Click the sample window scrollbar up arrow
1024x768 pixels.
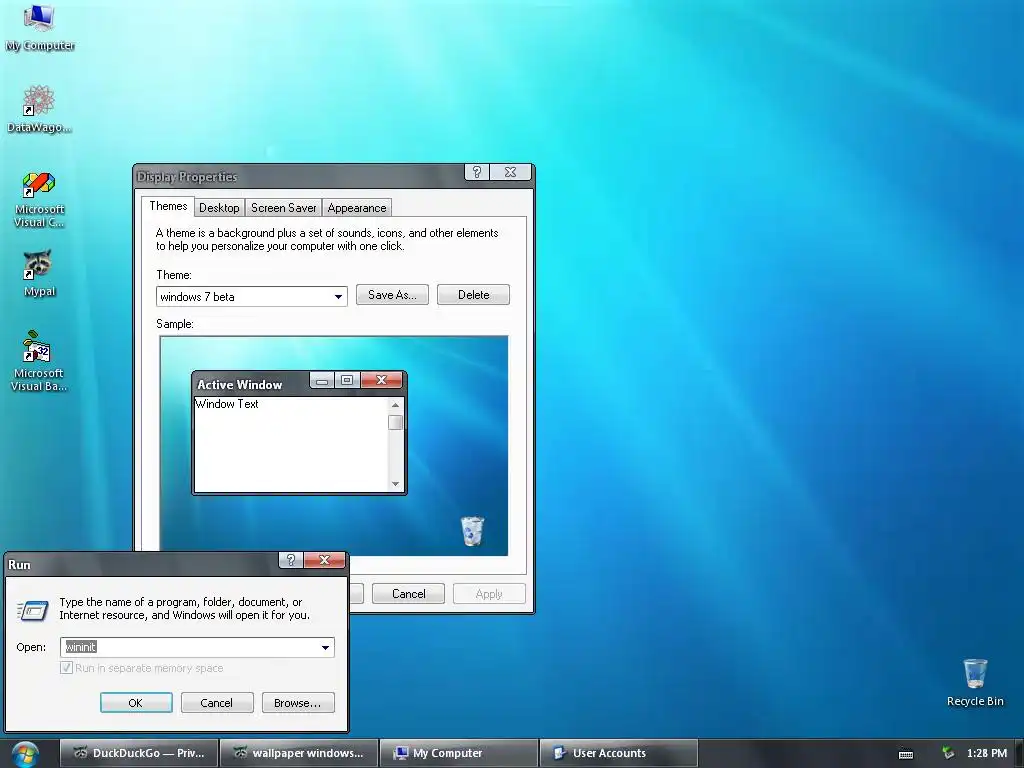tap(395, 405)
